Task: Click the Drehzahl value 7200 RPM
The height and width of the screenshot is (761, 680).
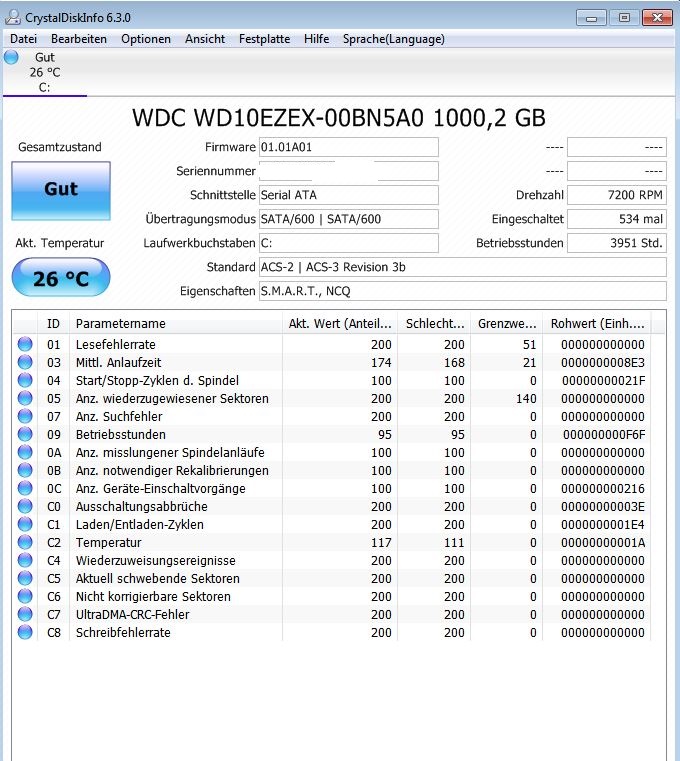Action: [x=617, y=195]
